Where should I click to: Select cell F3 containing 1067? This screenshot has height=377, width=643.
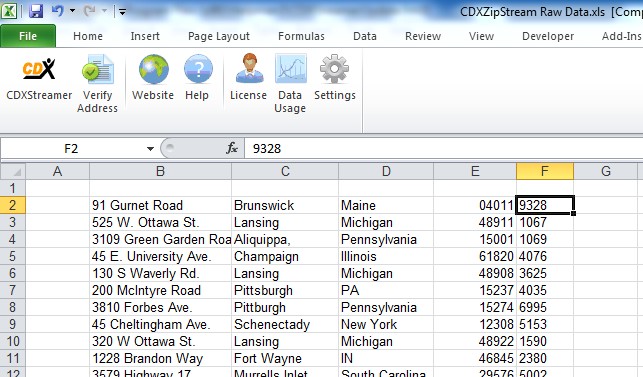[545, 222]
